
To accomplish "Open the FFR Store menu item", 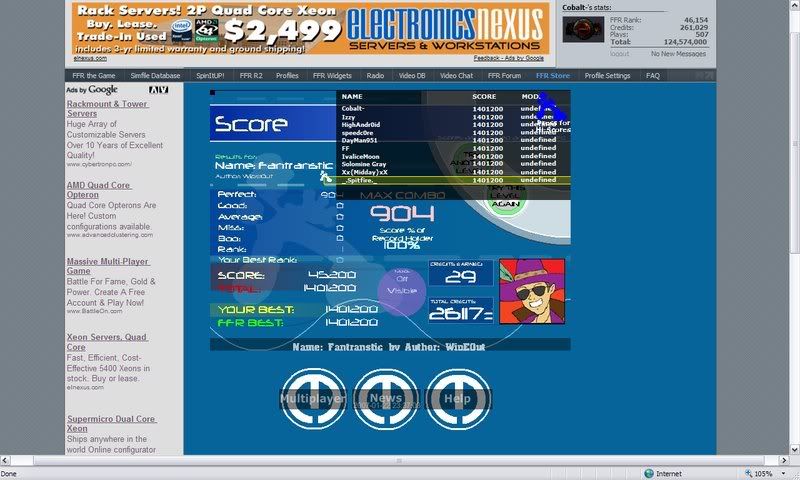I will 552,75.
